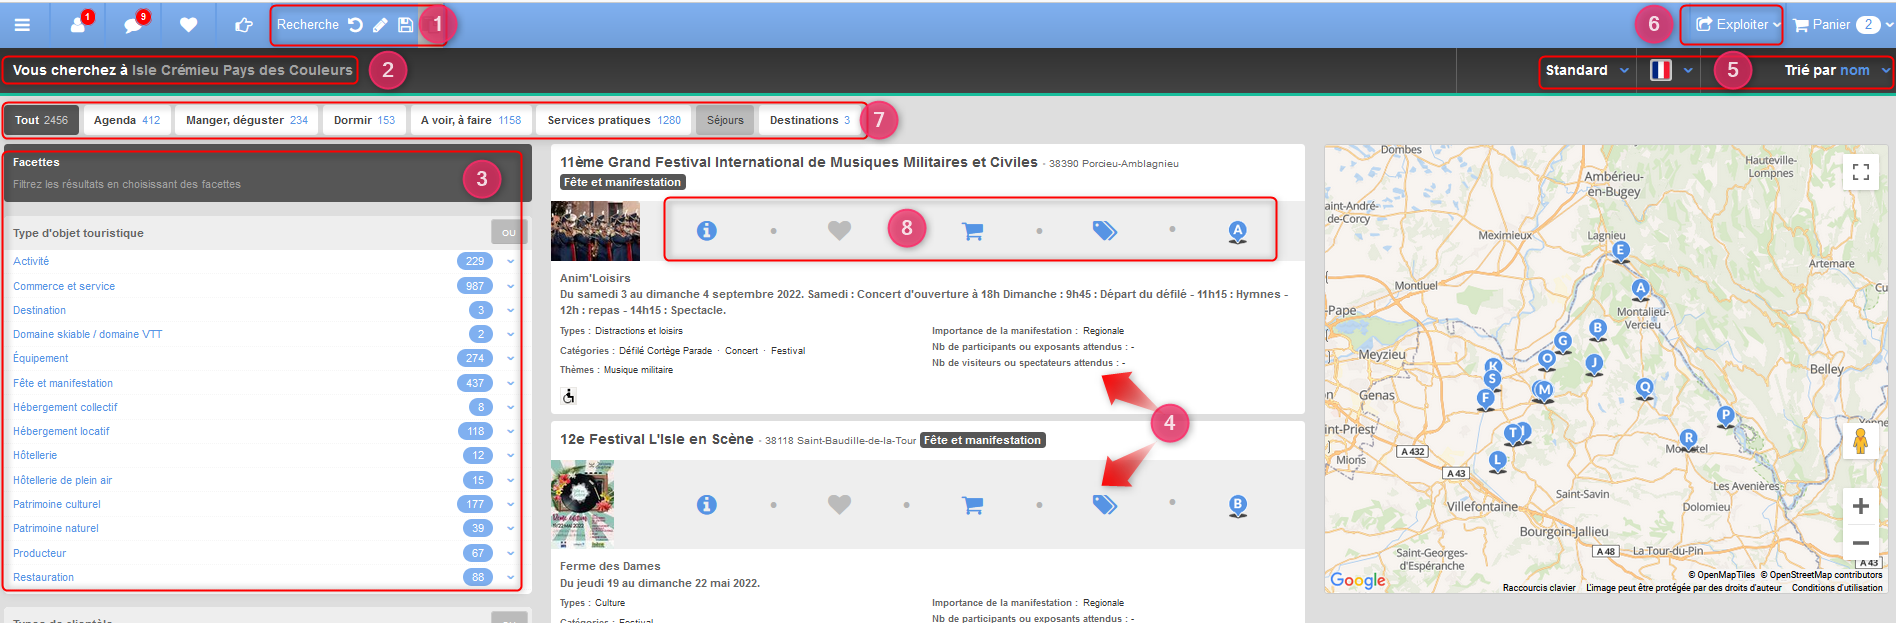1896x623 pixels.
Task: Favorite the military music festival with heart icon
Action: coord(839,231)
